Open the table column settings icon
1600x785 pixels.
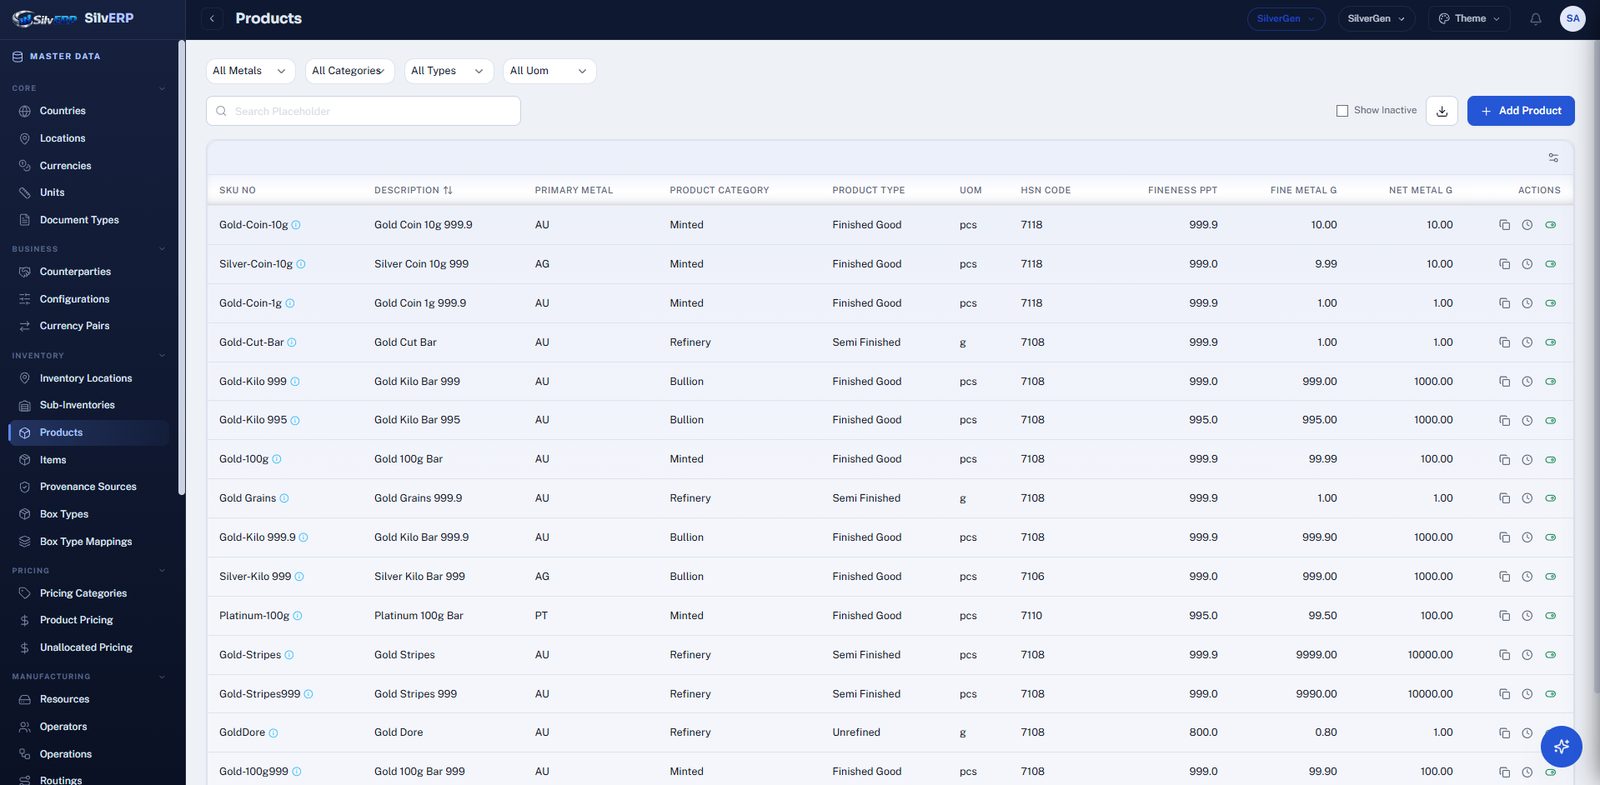(x=1553, y=158)
